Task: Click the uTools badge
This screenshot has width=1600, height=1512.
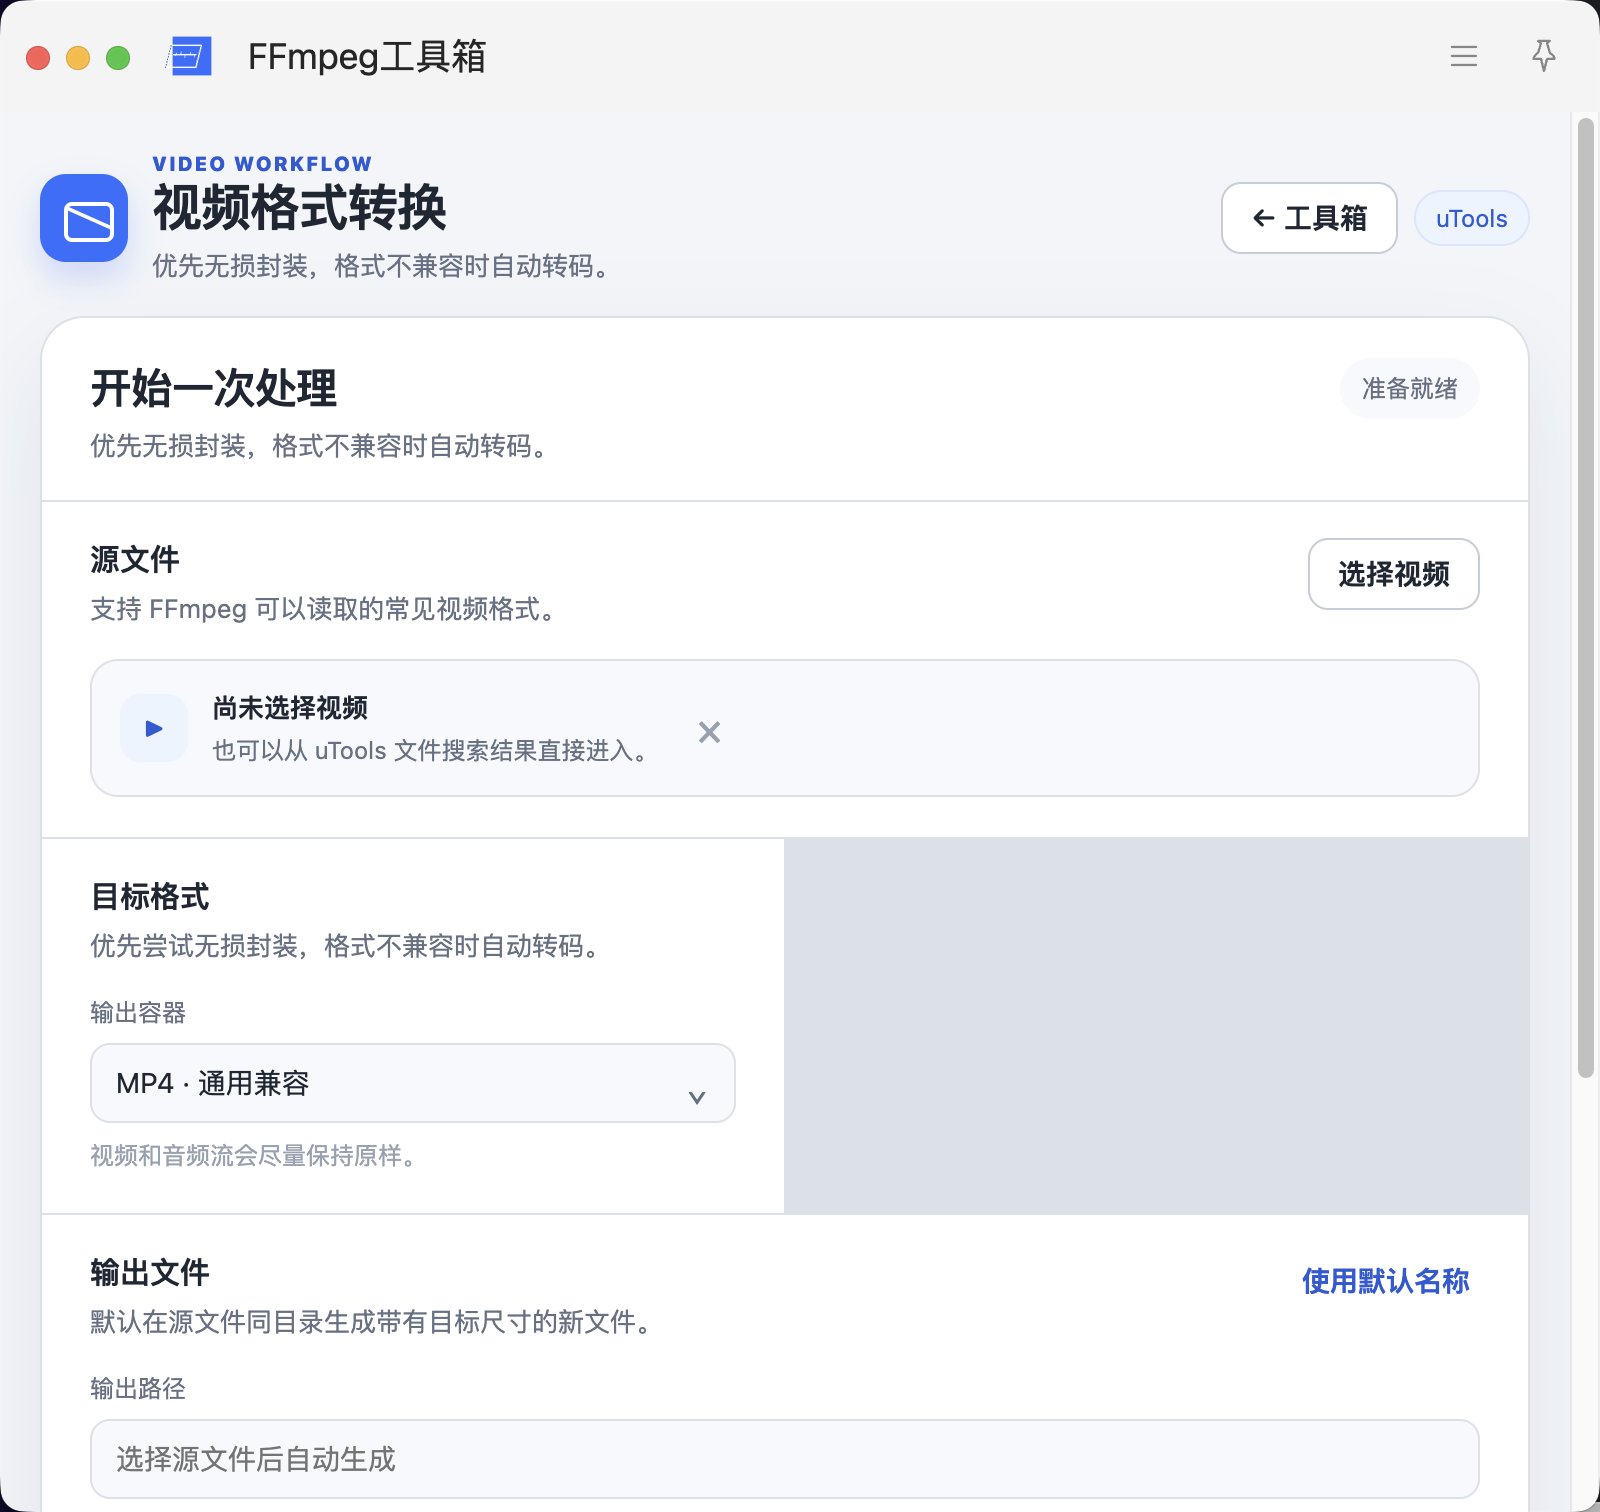Action: click(1471, 218)
